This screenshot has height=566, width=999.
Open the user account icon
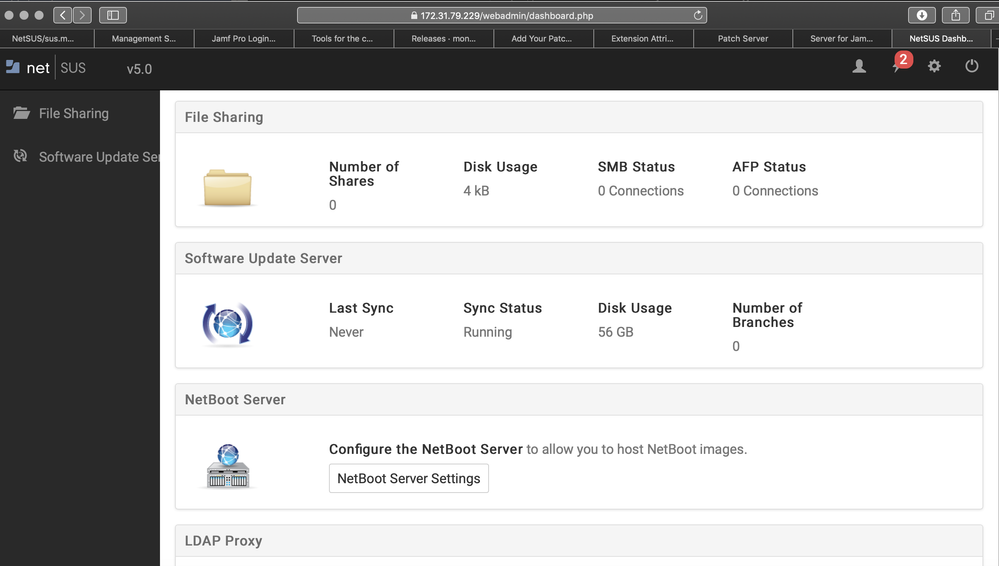859,66
